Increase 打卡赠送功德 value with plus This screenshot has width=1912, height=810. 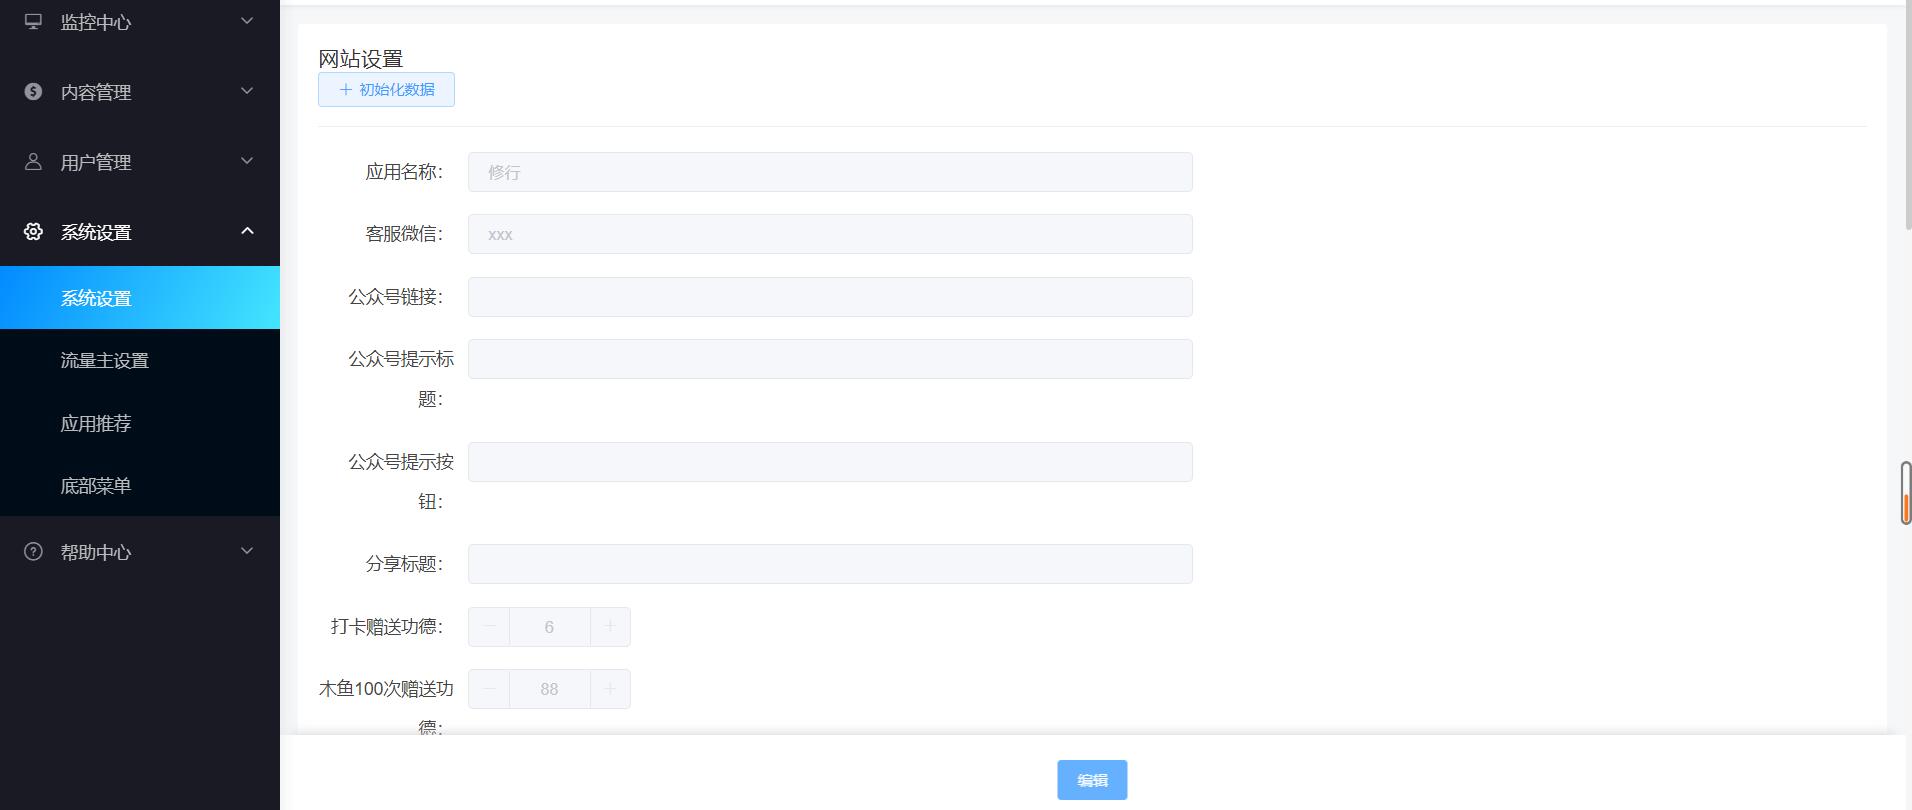[x=610, y=627]
